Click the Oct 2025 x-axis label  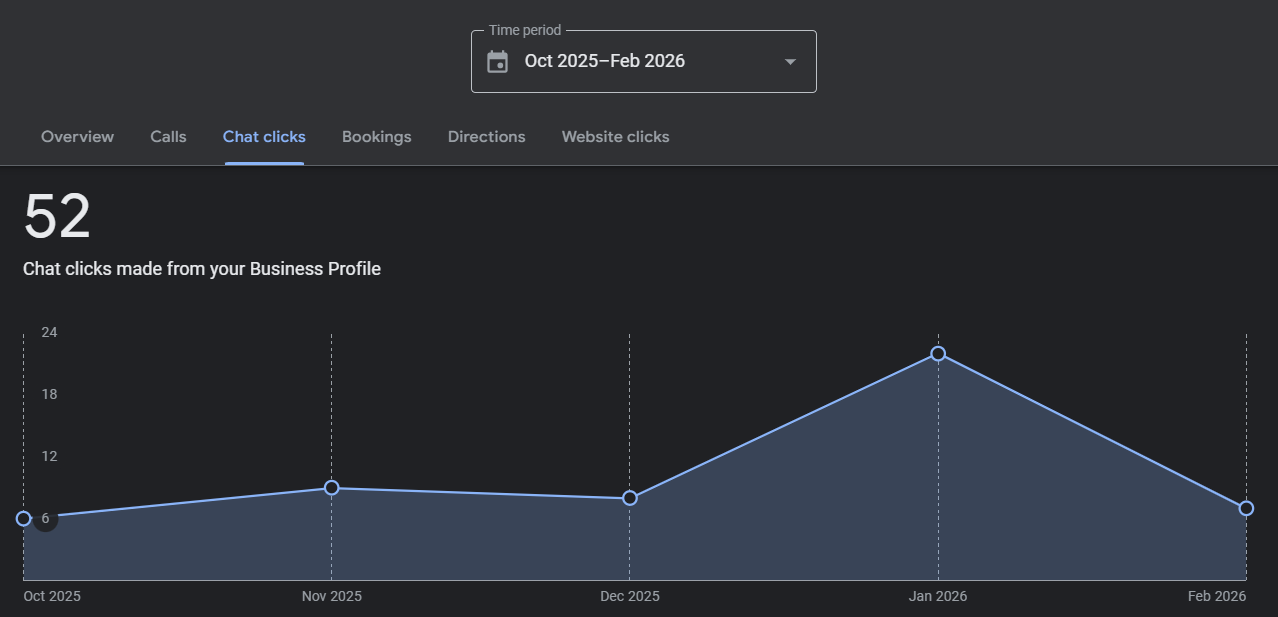pyautogui.click(x=52, y=596)
